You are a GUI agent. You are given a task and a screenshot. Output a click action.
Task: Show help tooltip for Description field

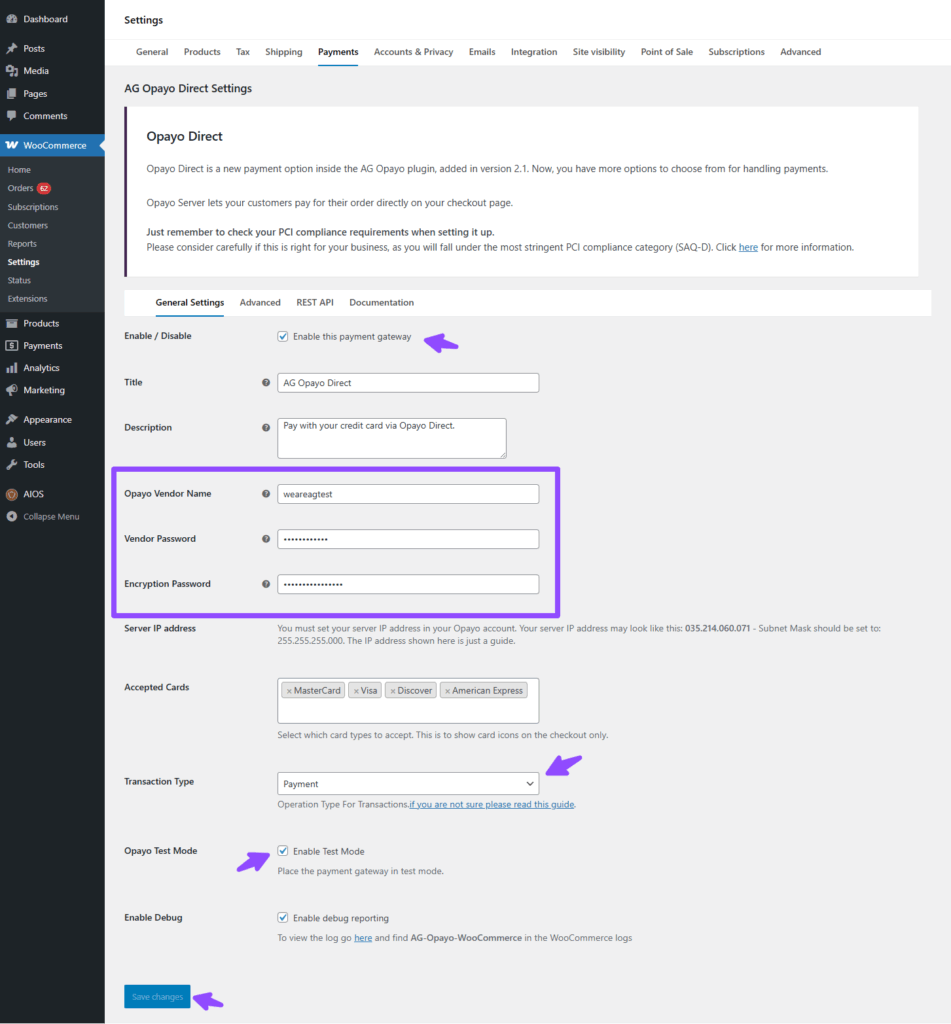click(266, 428)
